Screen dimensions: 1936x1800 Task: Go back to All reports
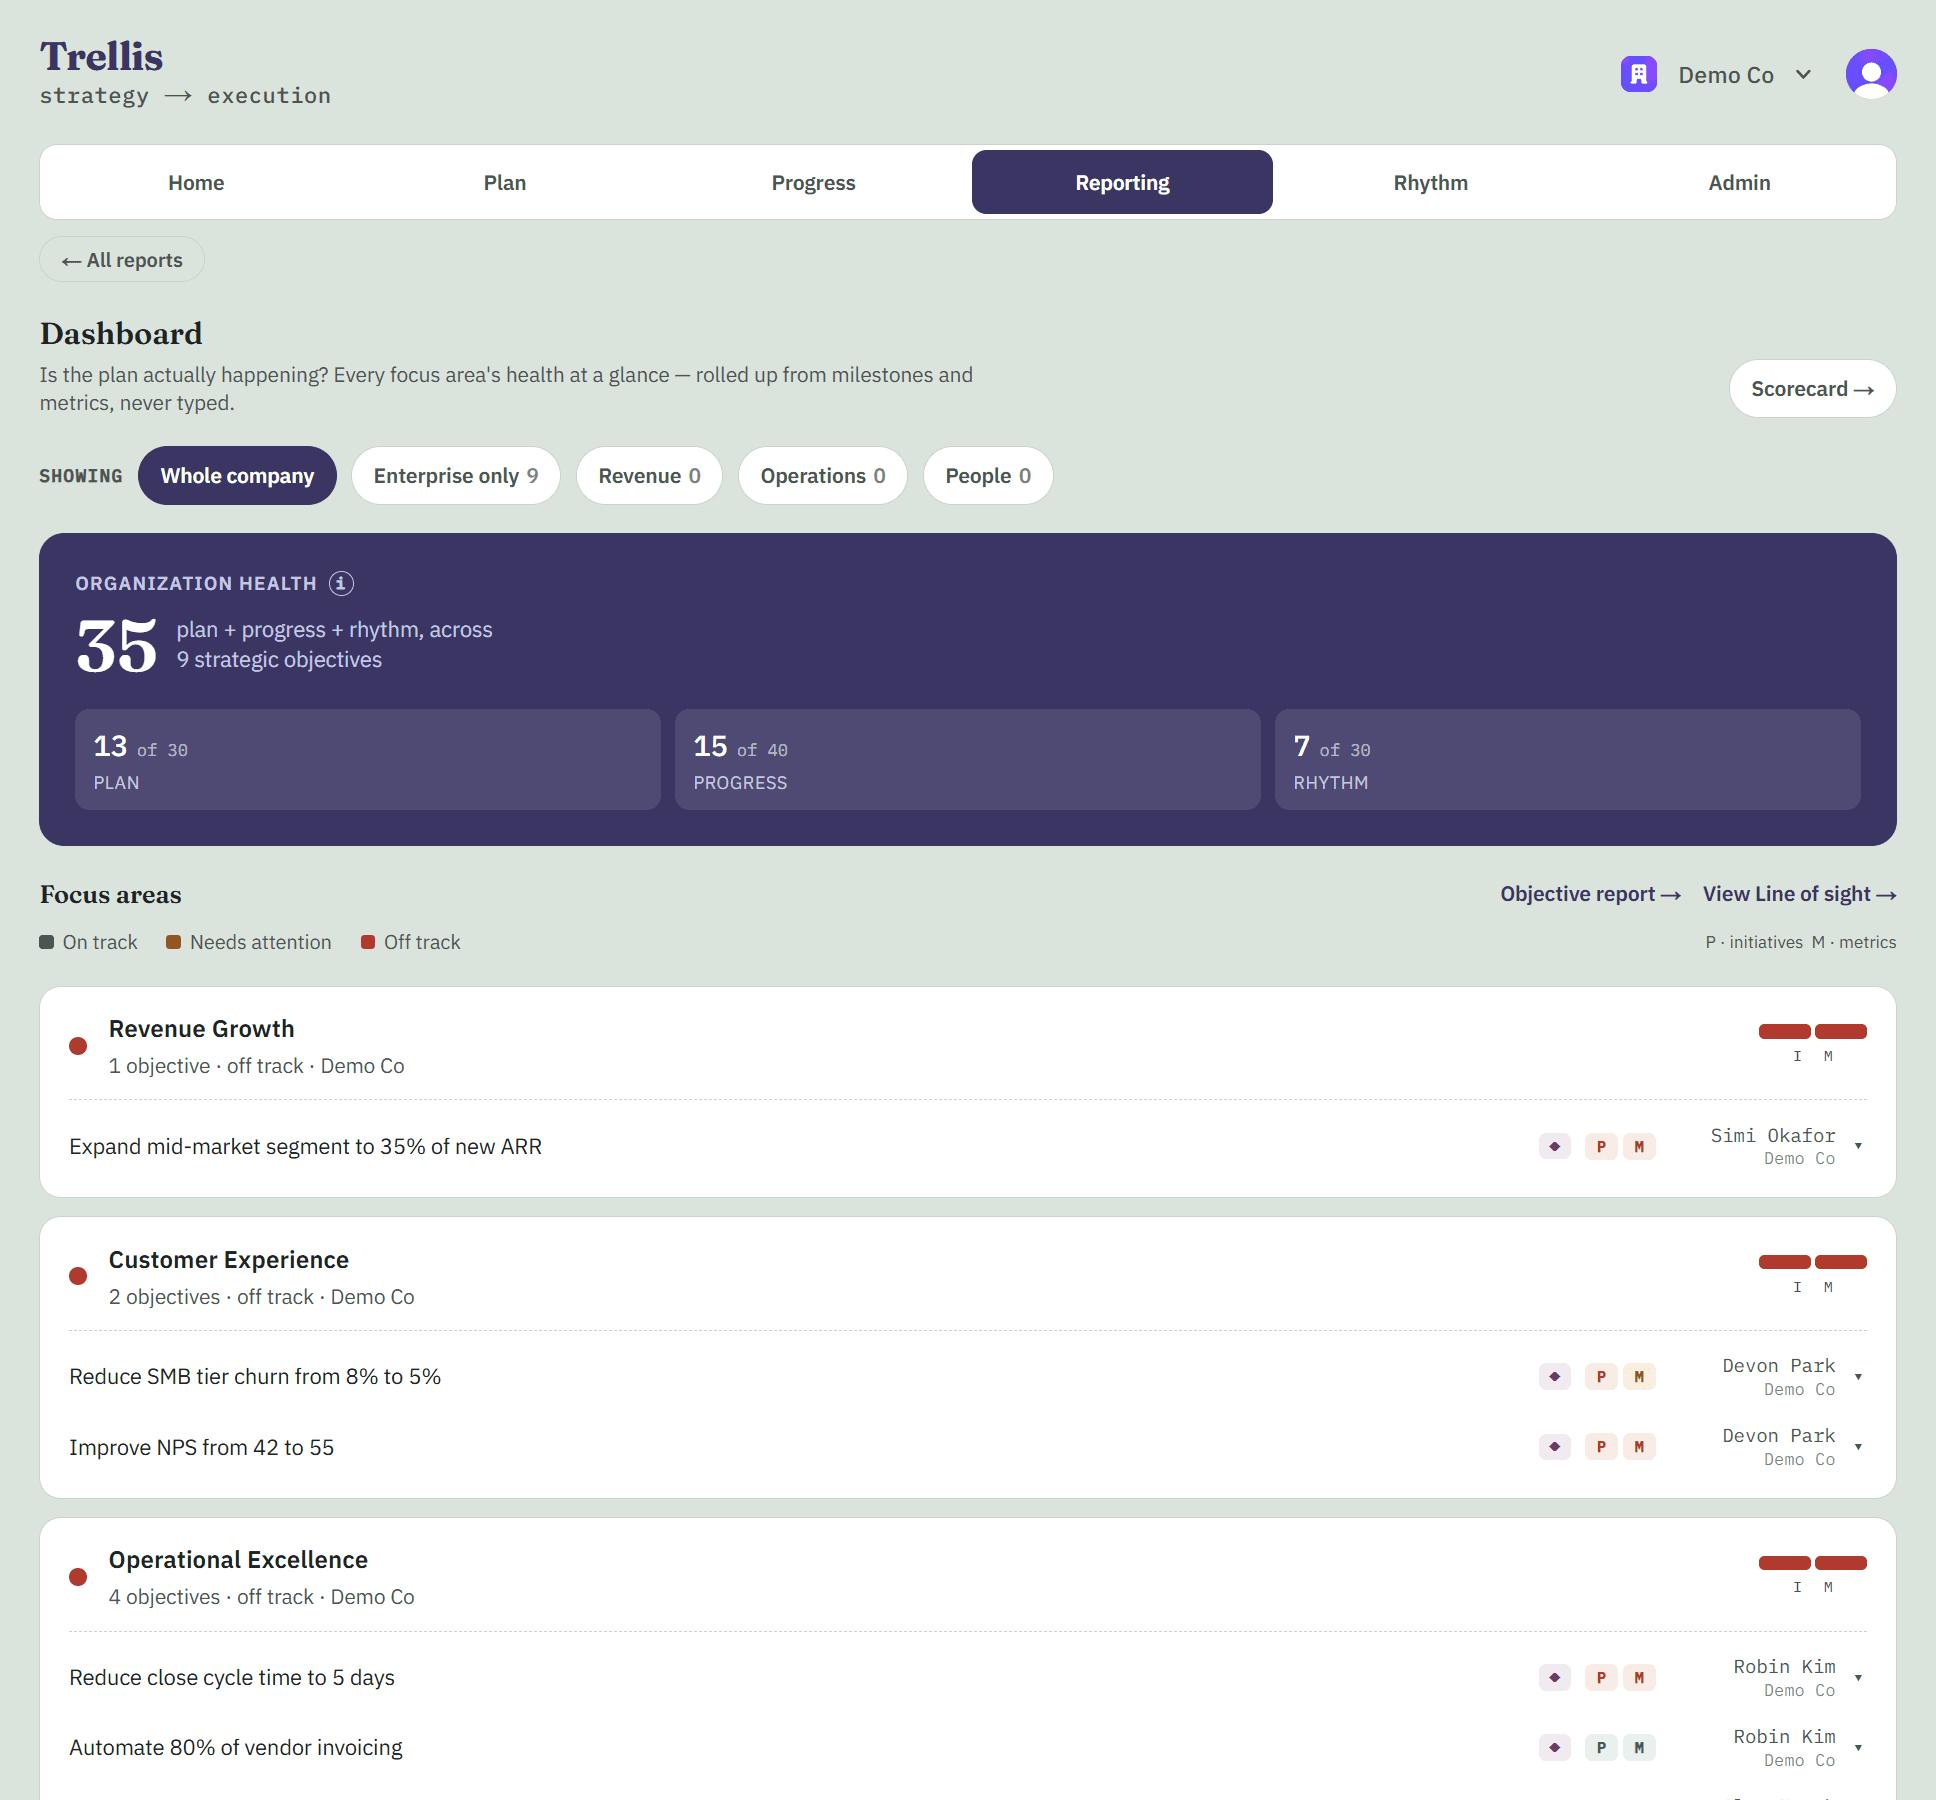pos(122,260)
